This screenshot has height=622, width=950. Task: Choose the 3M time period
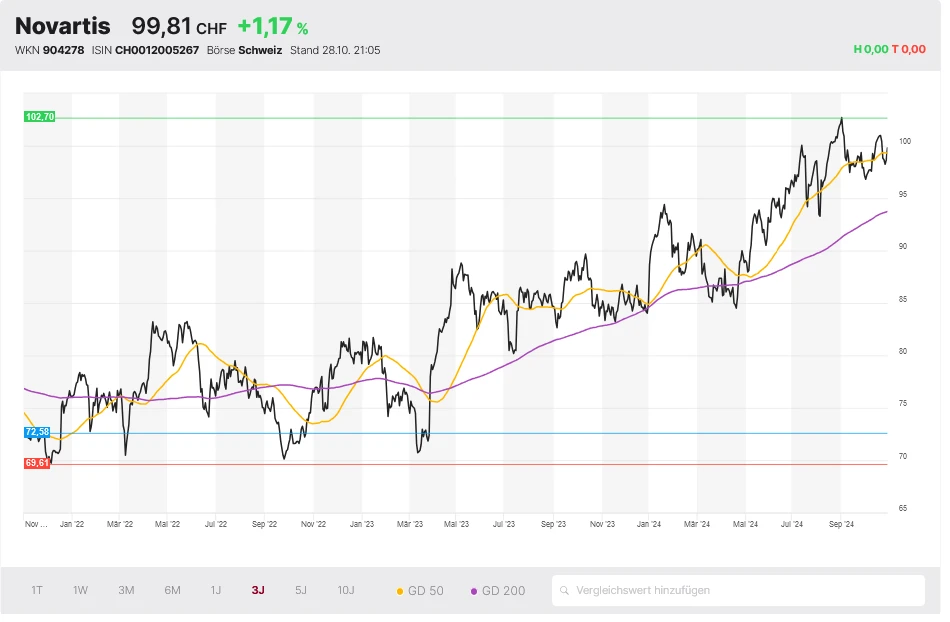[126, 590]
